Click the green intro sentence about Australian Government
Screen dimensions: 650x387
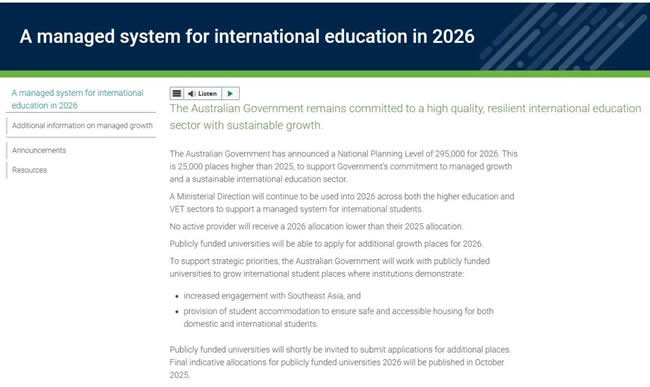pyautogui.click(x=405, y=116)
